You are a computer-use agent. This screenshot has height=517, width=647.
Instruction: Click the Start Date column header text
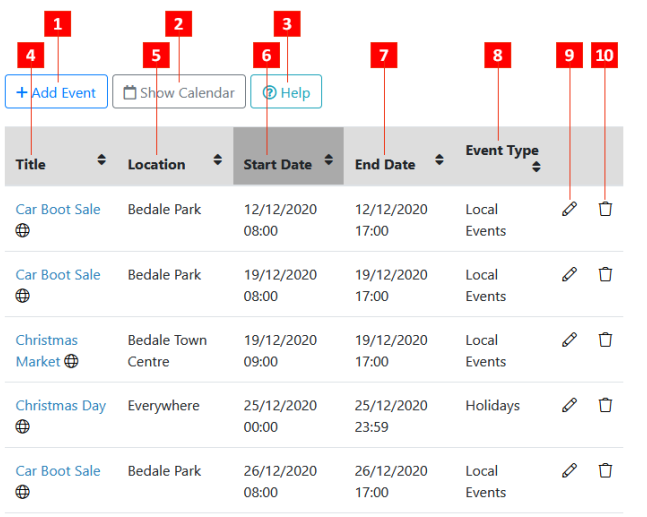pos(278,164)
